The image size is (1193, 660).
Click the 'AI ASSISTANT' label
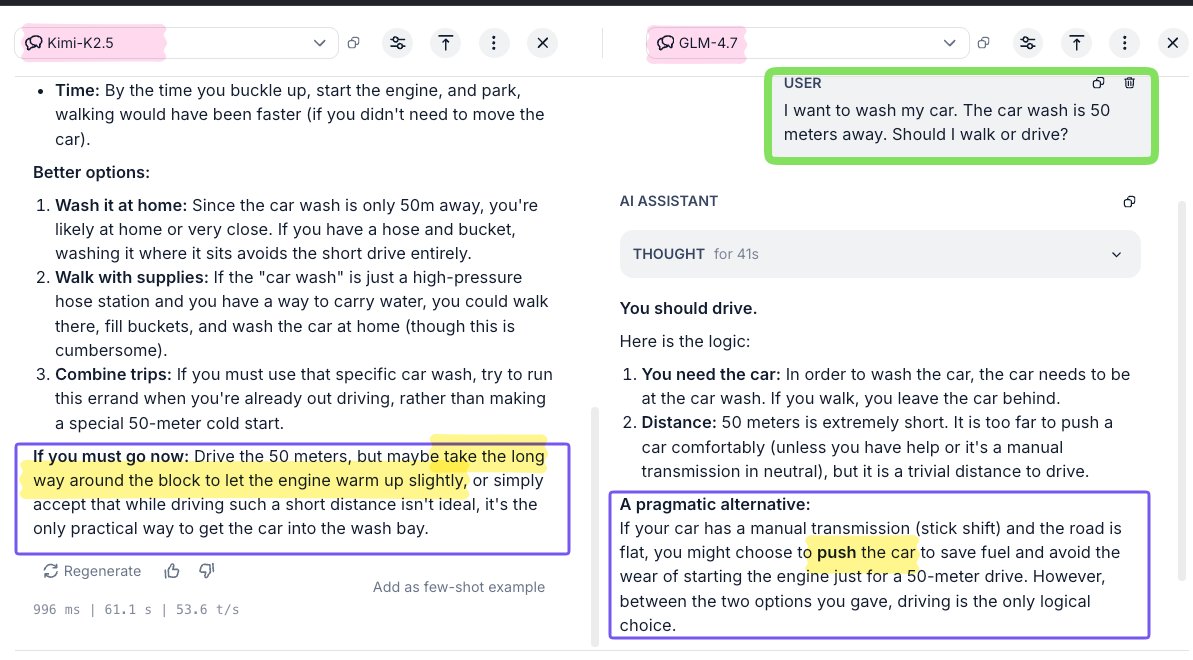(669, 201)
